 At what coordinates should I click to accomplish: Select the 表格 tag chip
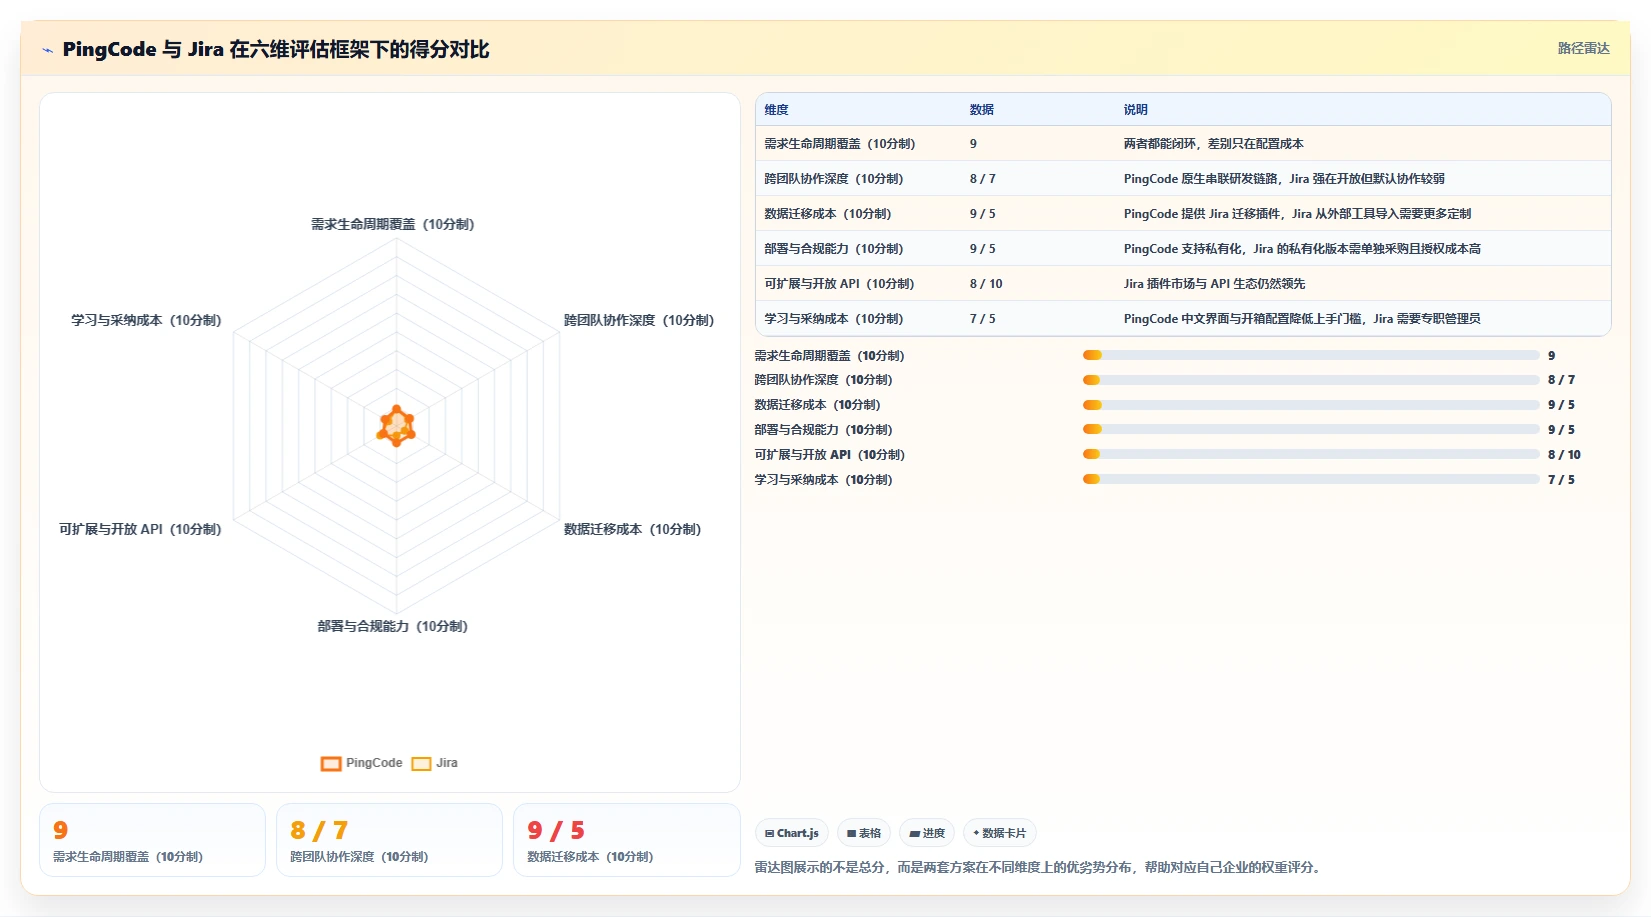[864, 833]
